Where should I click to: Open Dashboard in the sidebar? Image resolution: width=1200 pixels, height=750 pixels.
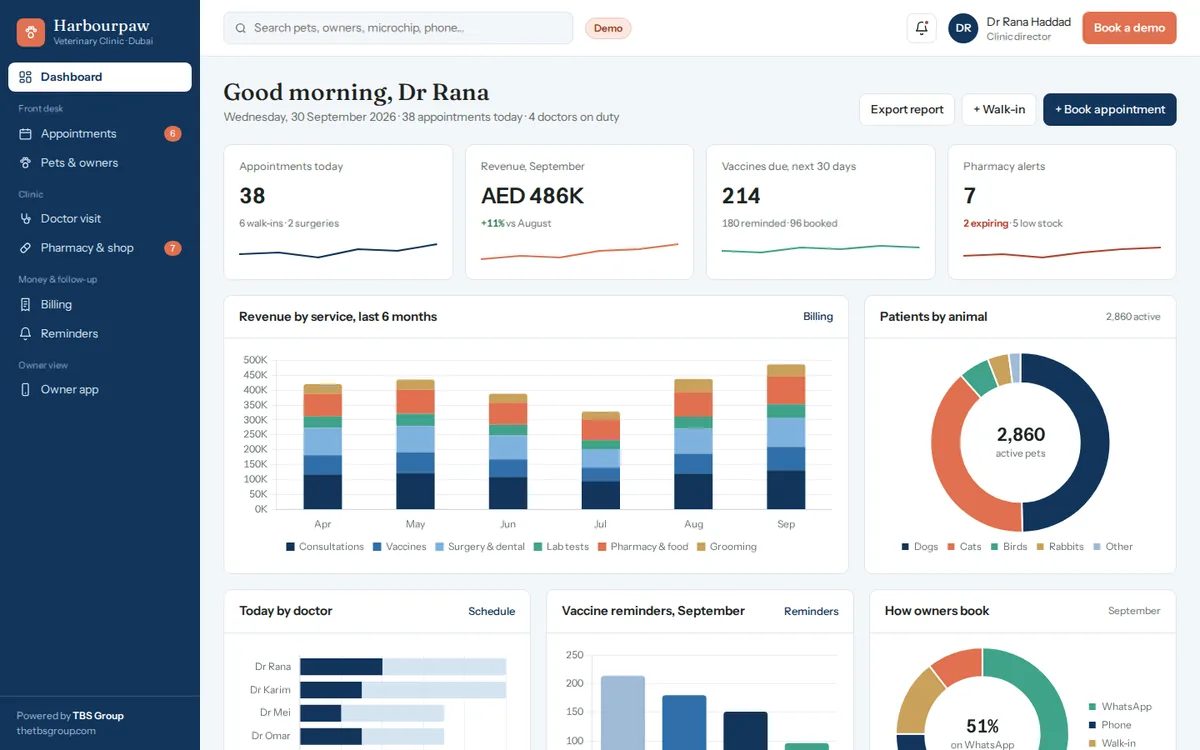(100, 77)
